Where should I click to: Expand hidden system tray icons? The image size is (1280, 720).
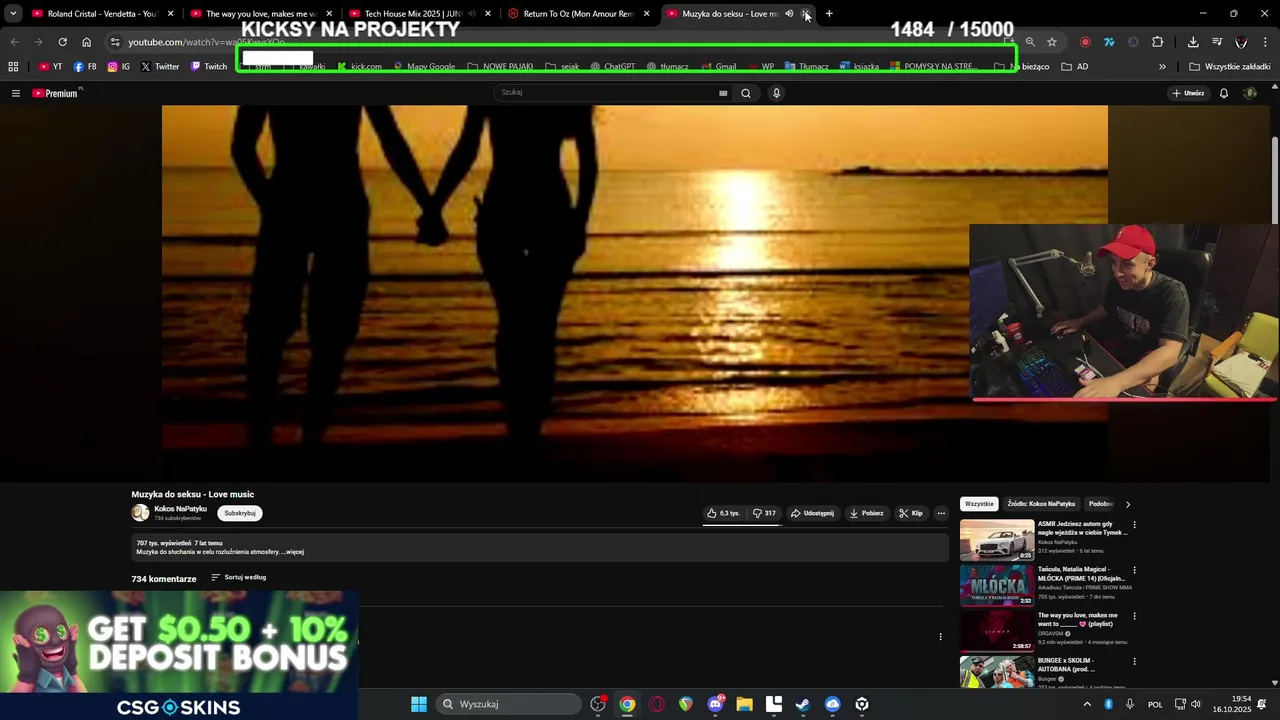point(1087,704)
